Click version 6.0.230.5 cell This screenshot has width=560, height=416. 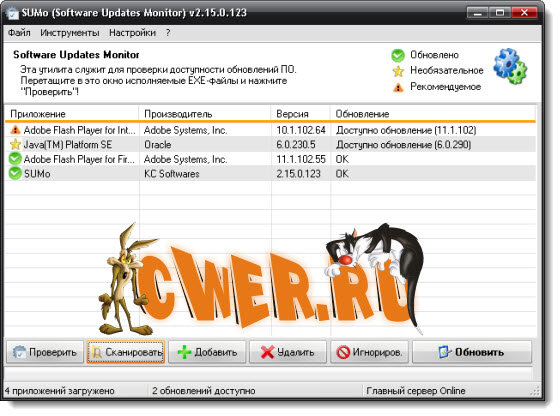point(296,145)
